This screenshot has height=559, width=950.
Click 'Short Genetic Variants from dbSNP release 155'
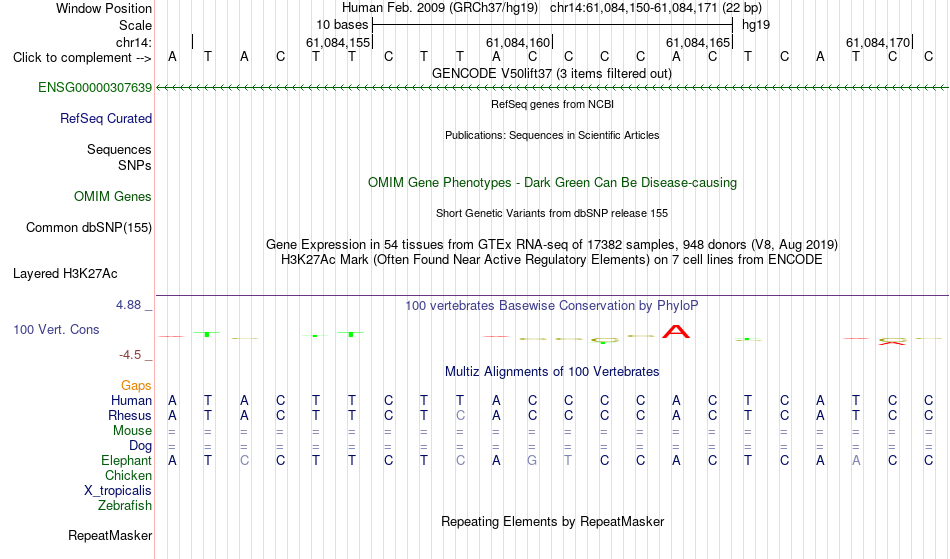pos(552,213)
